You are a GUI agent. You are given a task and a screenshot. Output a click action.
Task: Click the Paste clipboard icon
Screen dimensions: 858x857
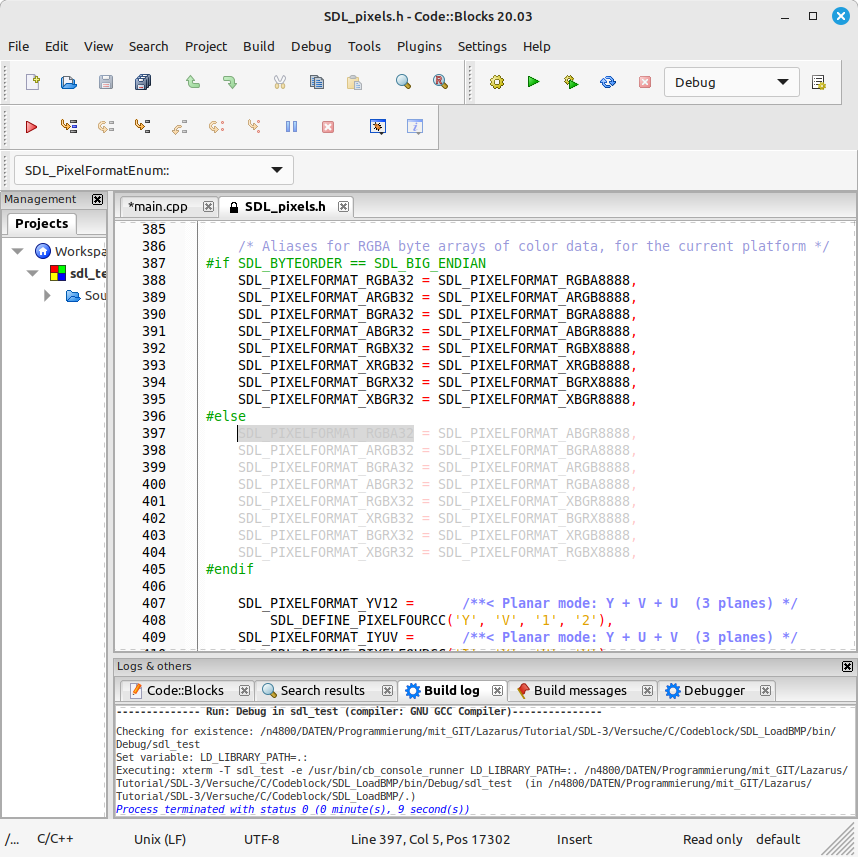click(354, 82)
